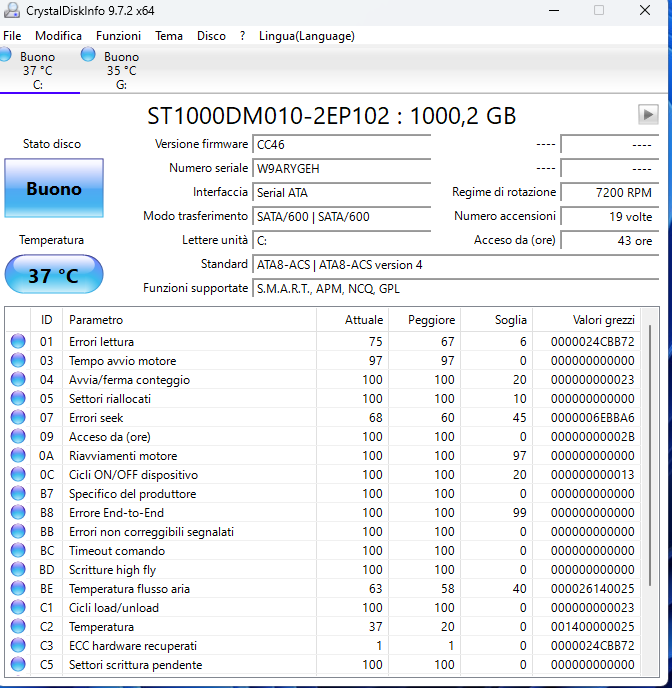Click the Attuale column header
This screenshot has height=688, width=672.
pos(352,320)
